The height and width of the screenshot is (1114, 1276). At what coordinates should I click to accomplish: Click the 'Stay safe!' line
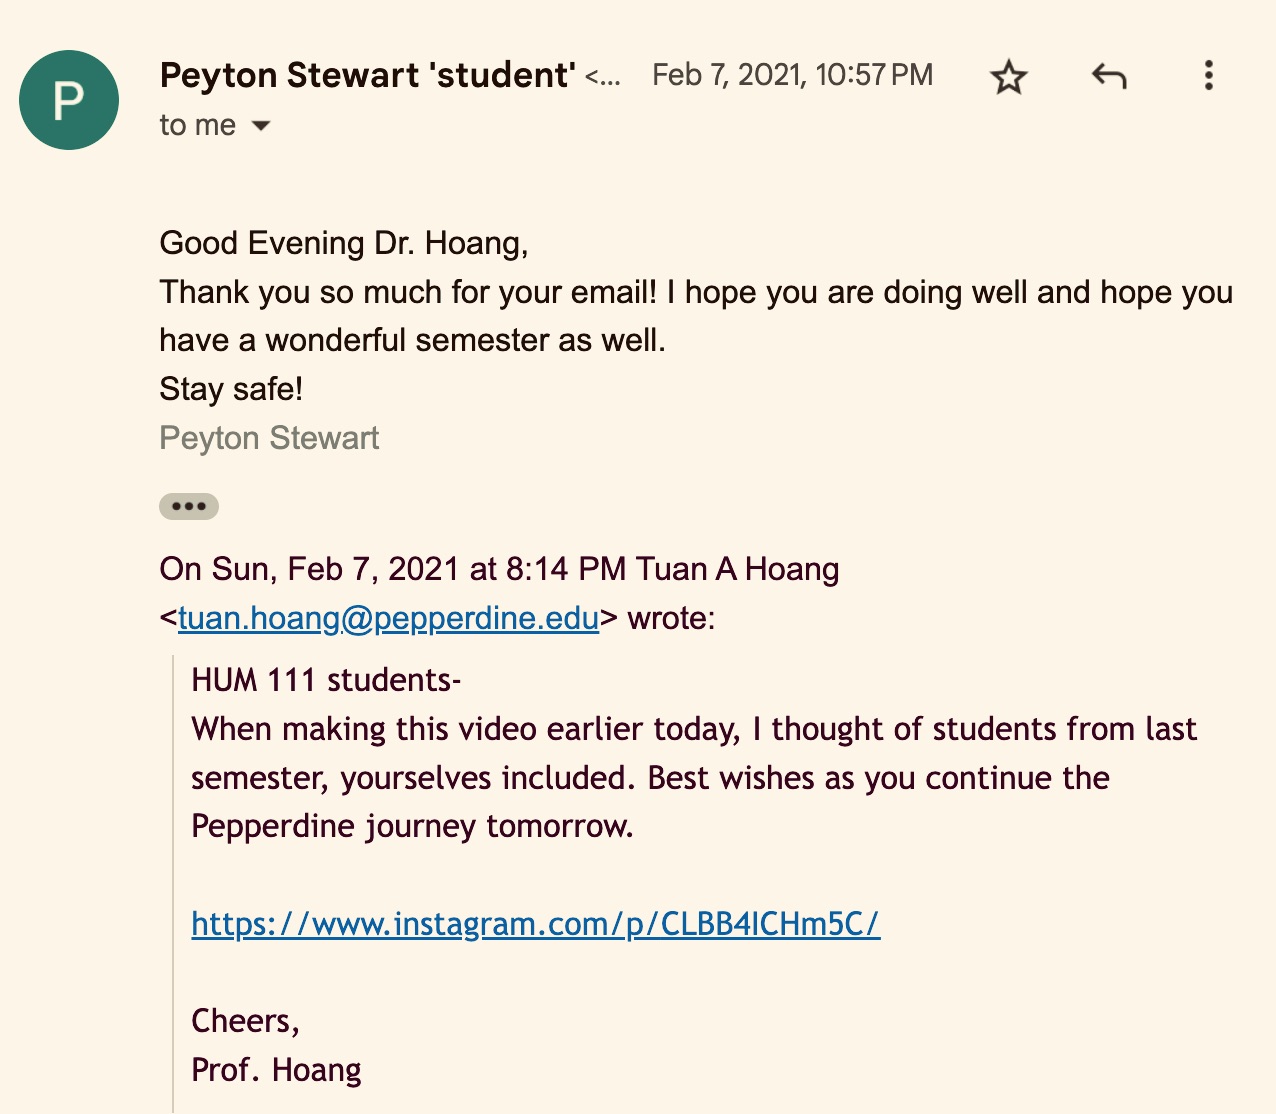231,389
